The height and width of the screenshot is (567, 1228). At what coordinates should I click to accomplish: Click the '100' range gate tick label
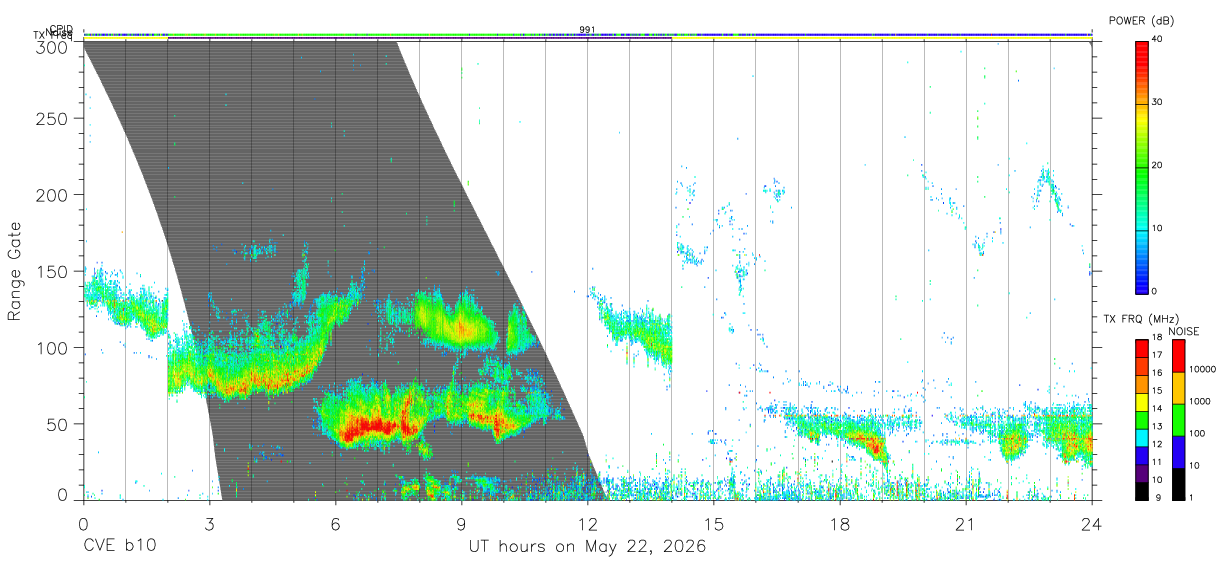pyautogui.click(x=54, y=348)
